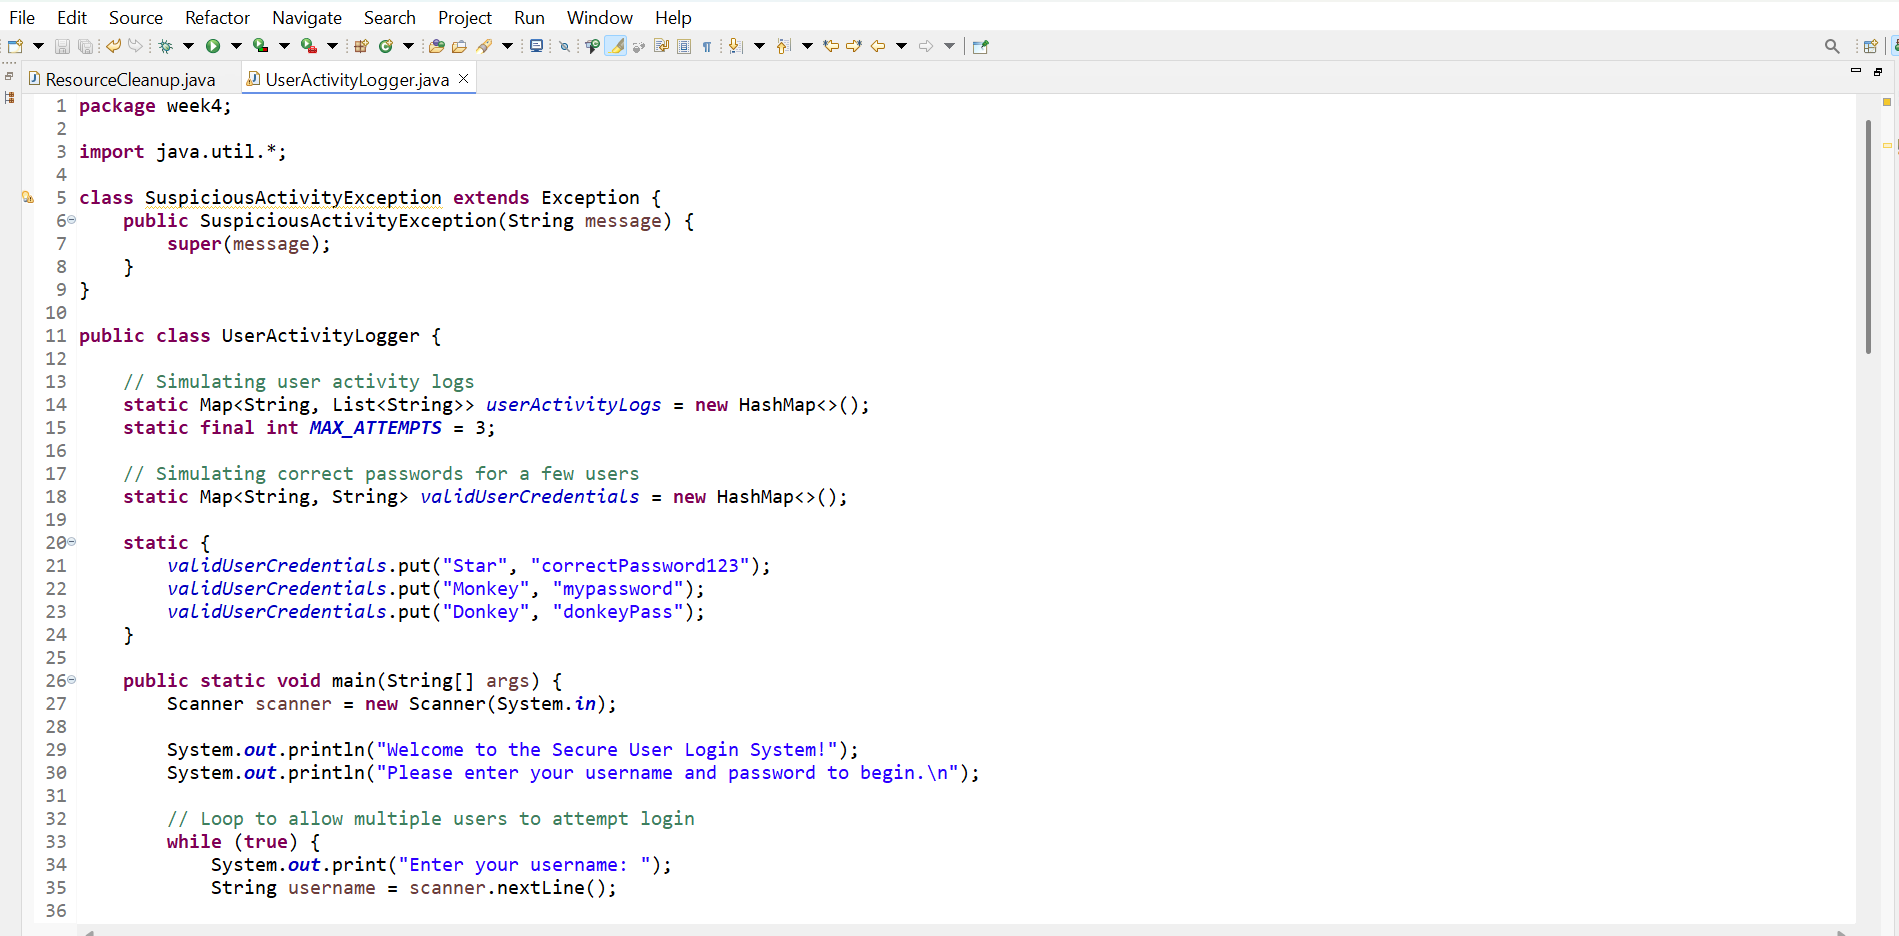Viewport: 1899px width, 936px height.
Task: Click the magnifier quick access search icon
Action: click(x=1832, y=46)
